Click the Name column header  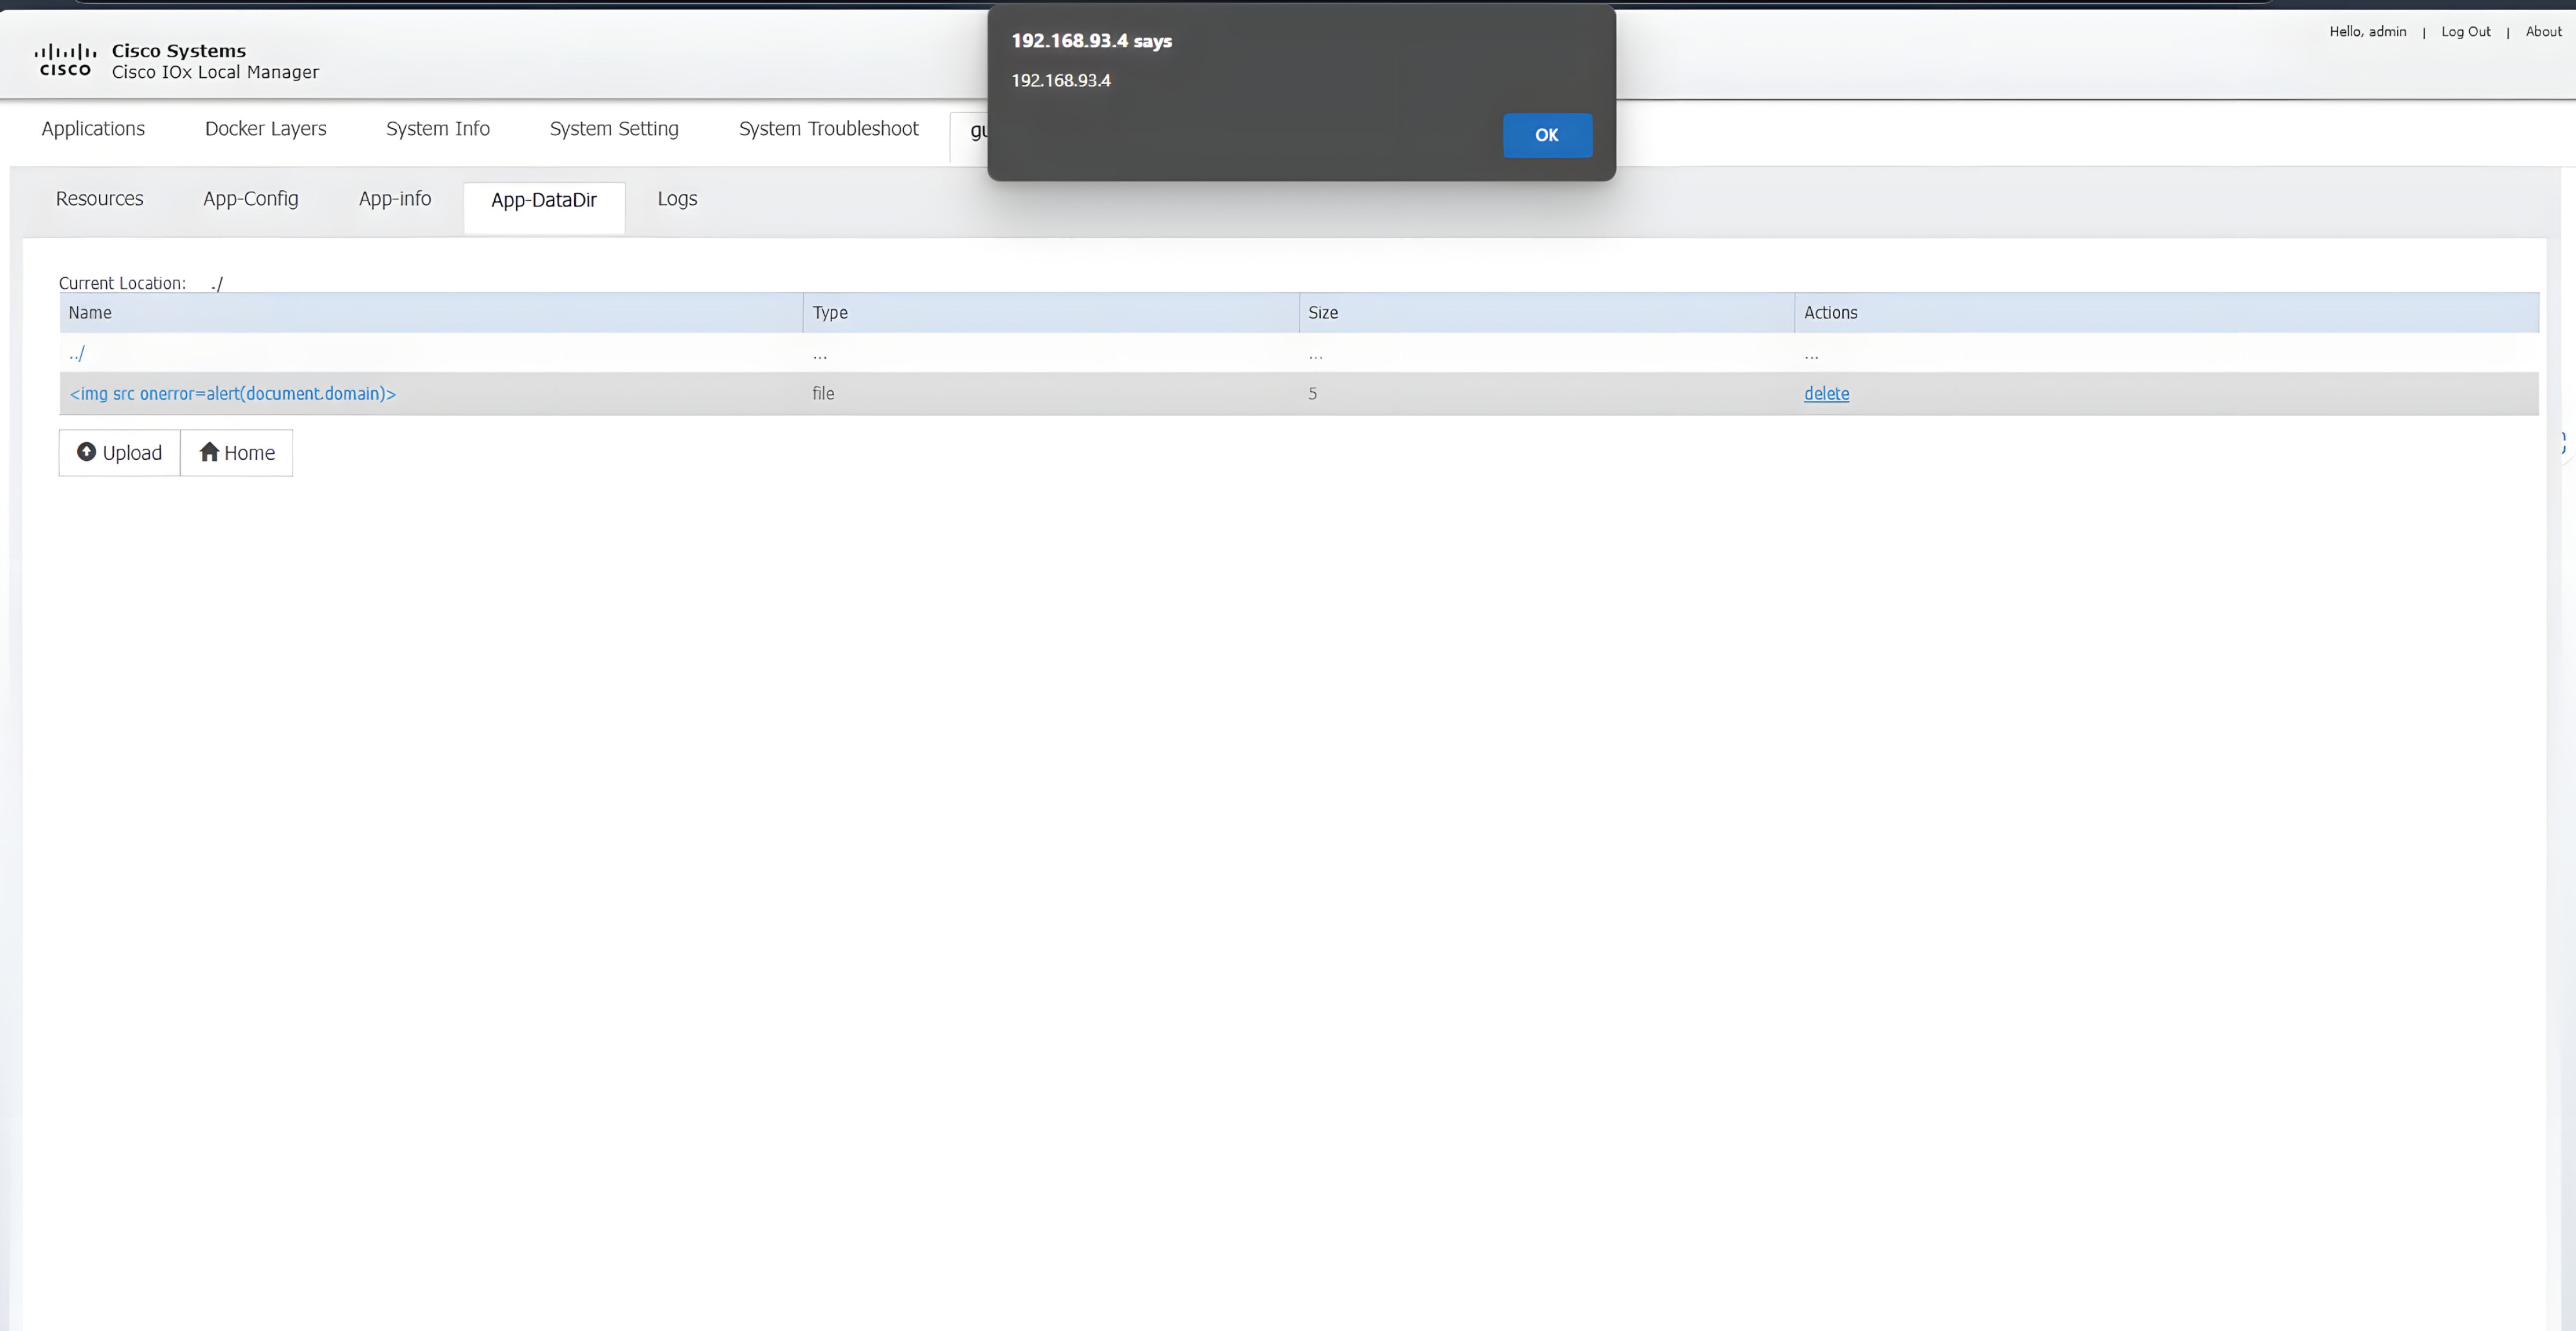(90, 313)
